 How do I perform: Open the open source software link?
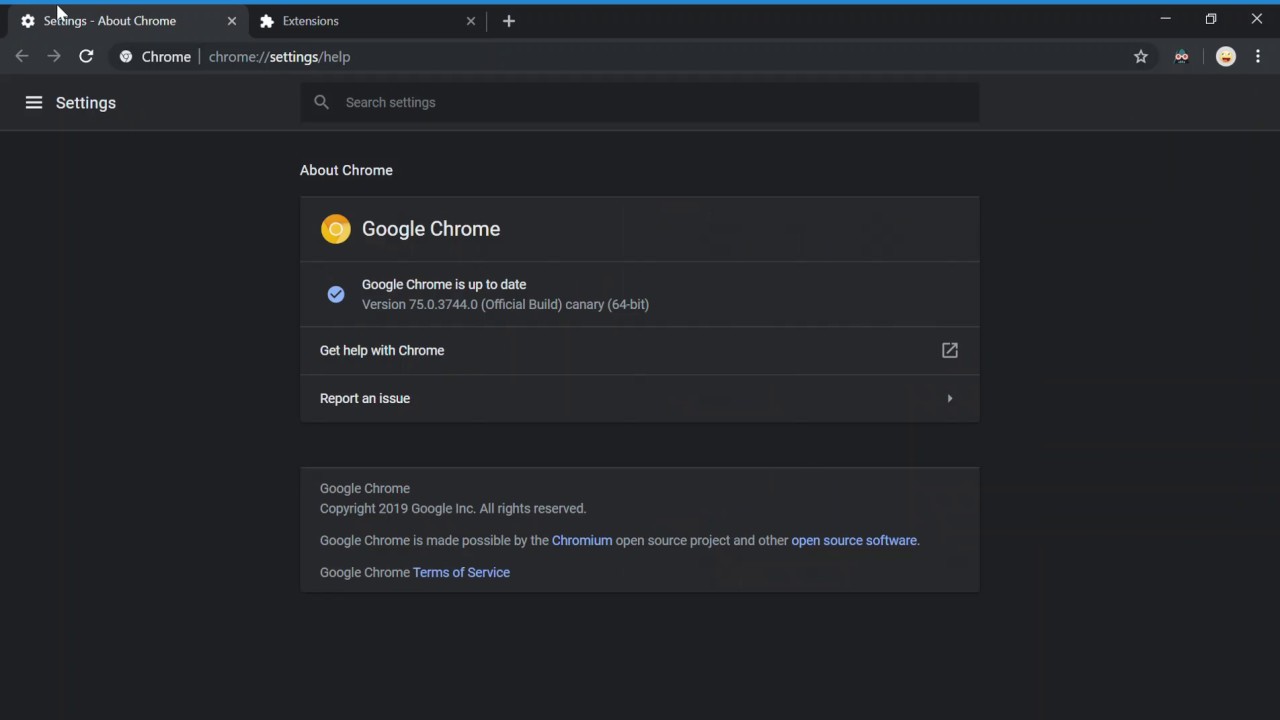coord(854,540)
